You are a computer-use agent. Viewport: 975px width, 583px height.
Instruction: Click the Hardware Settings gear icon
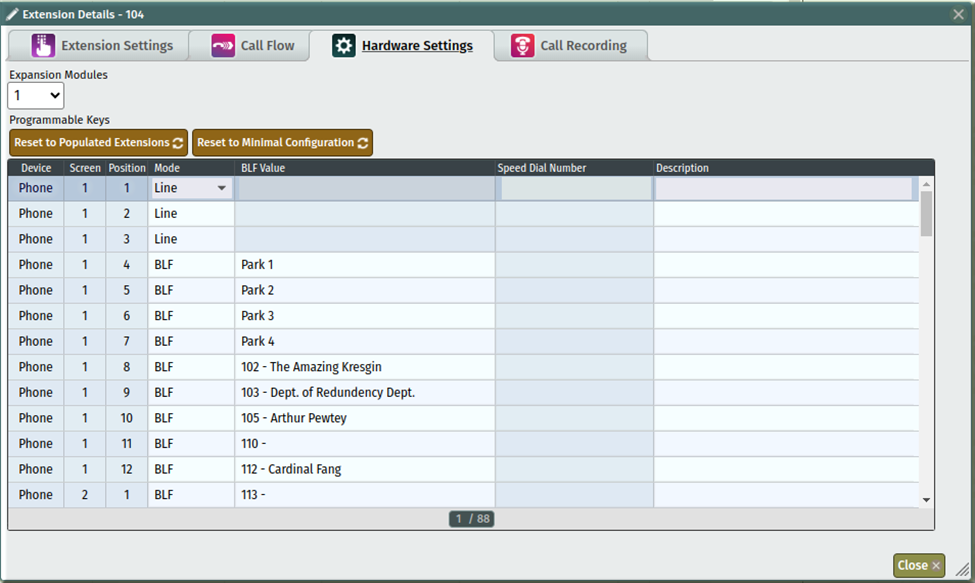344,46
